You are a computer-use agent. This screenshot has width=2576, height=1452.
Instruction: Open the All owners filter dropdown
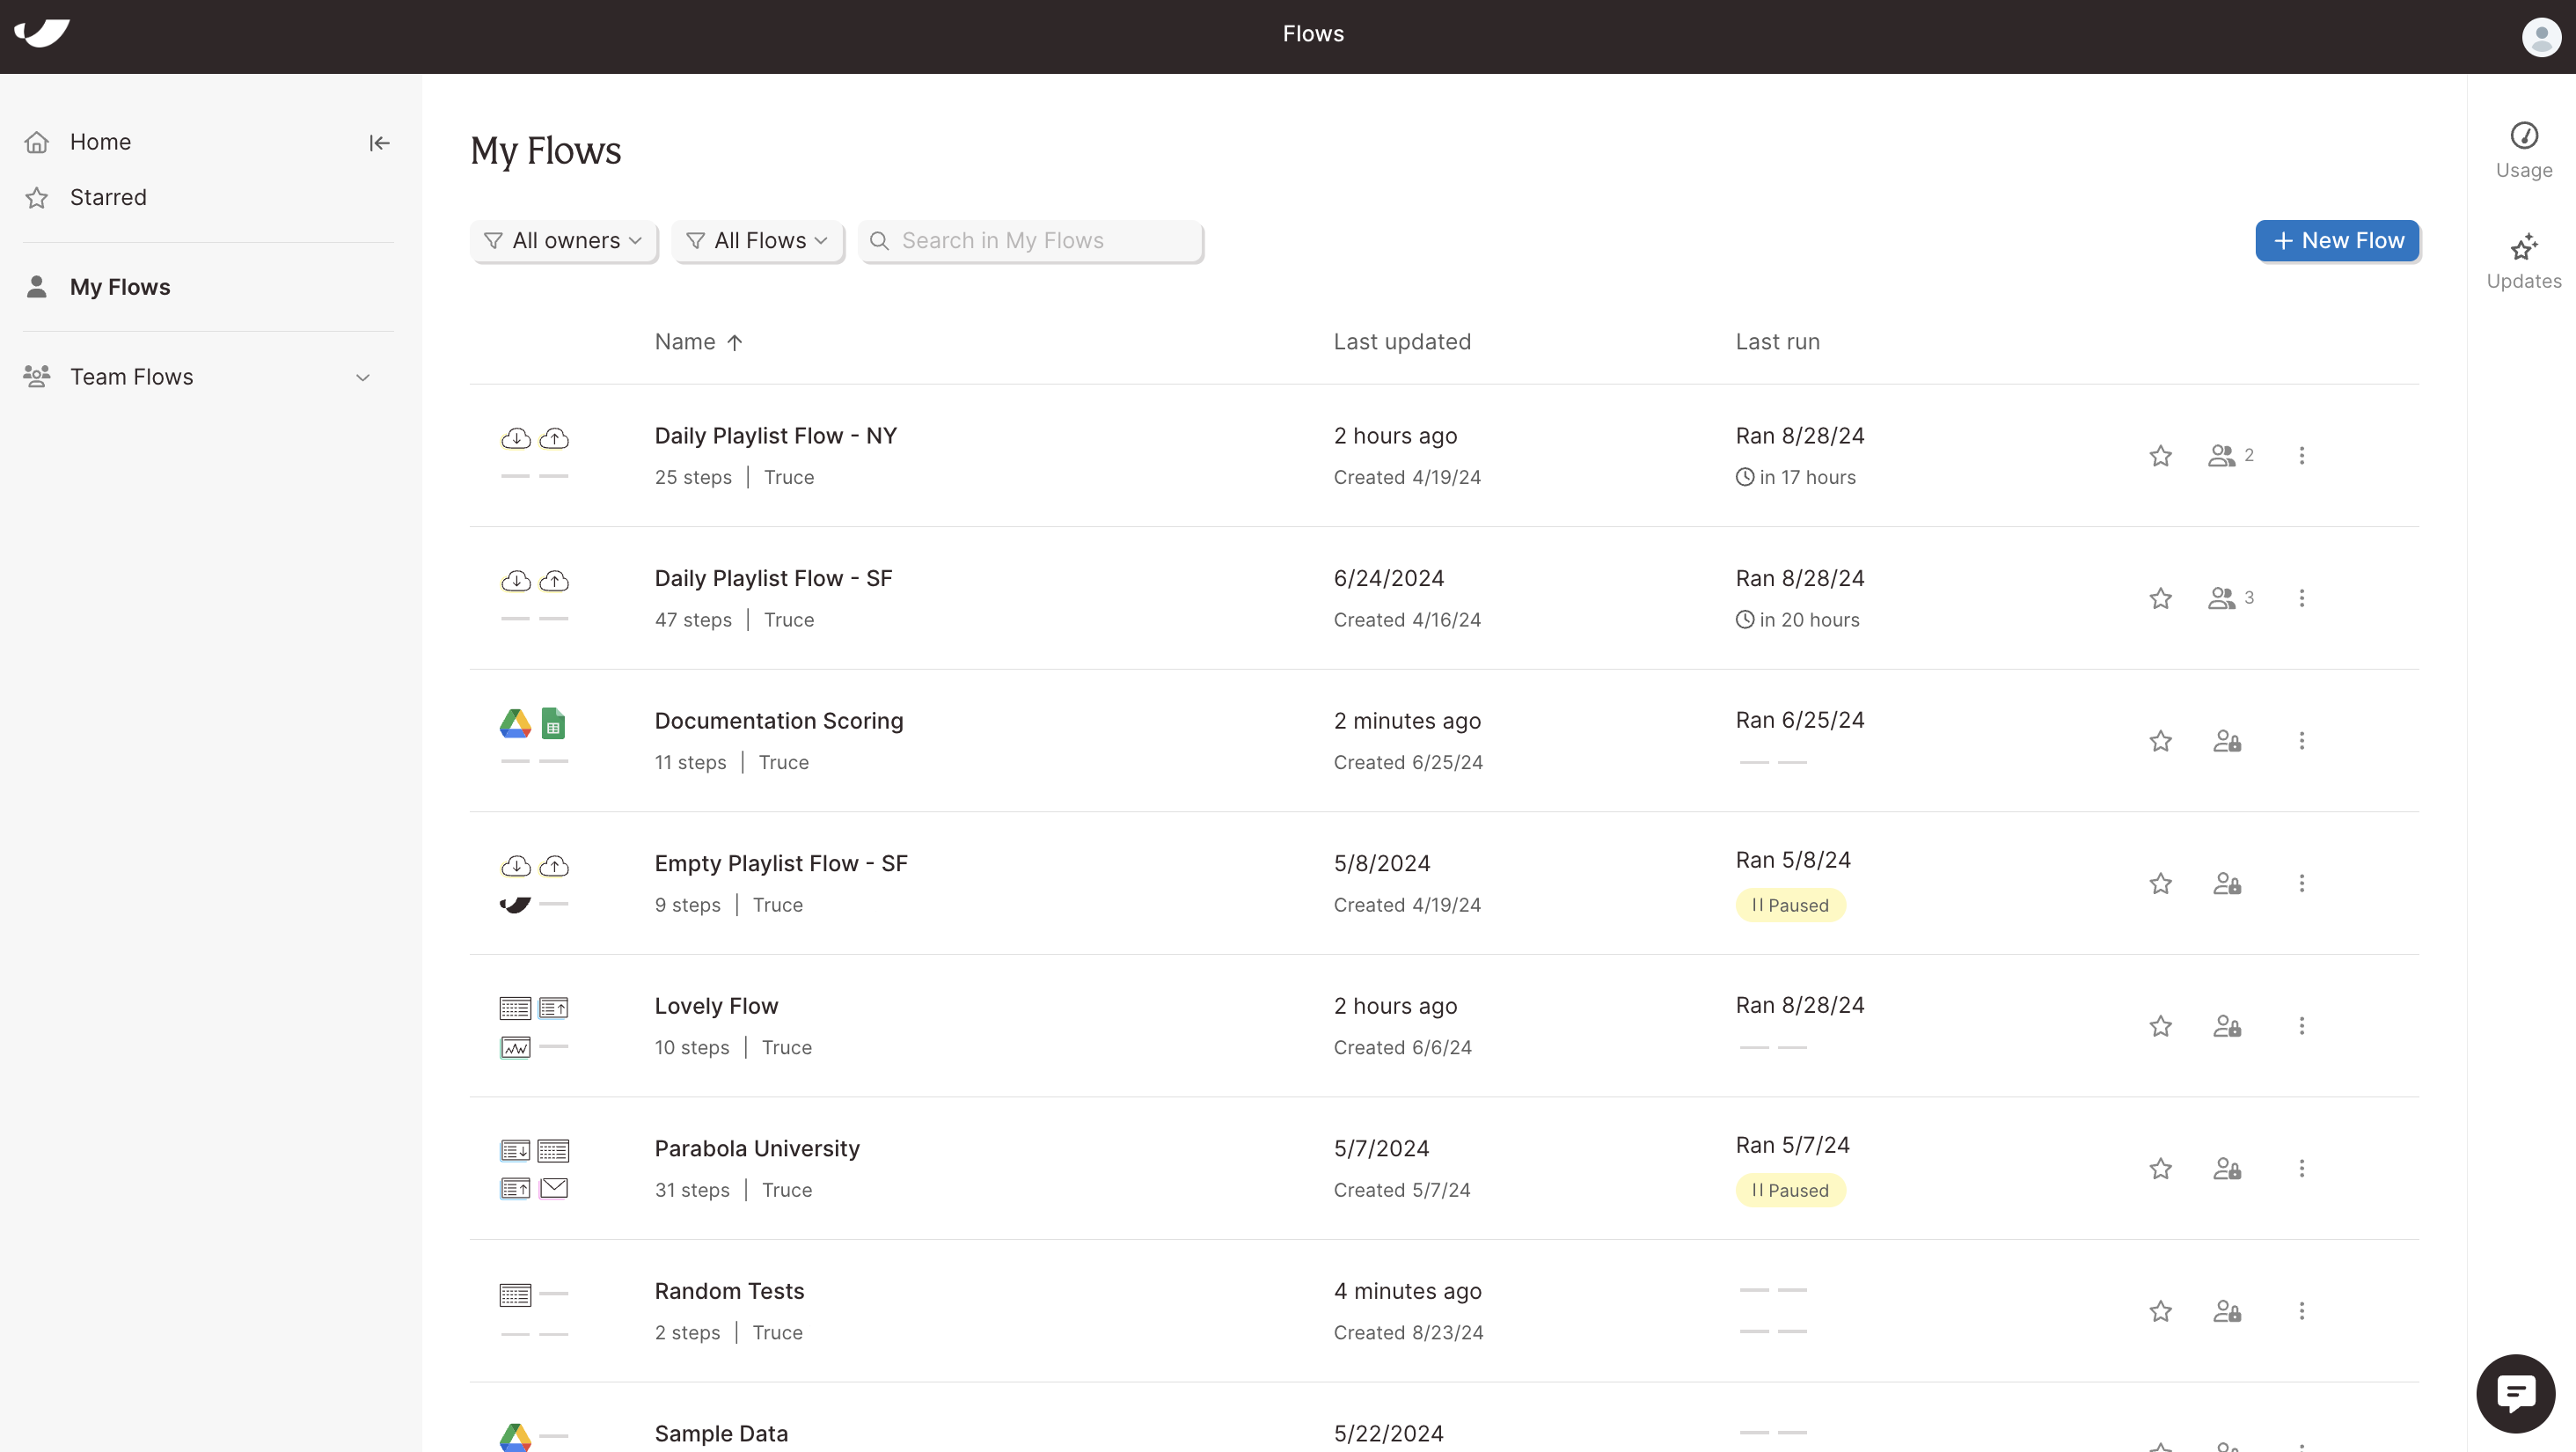tap(563, 241)
